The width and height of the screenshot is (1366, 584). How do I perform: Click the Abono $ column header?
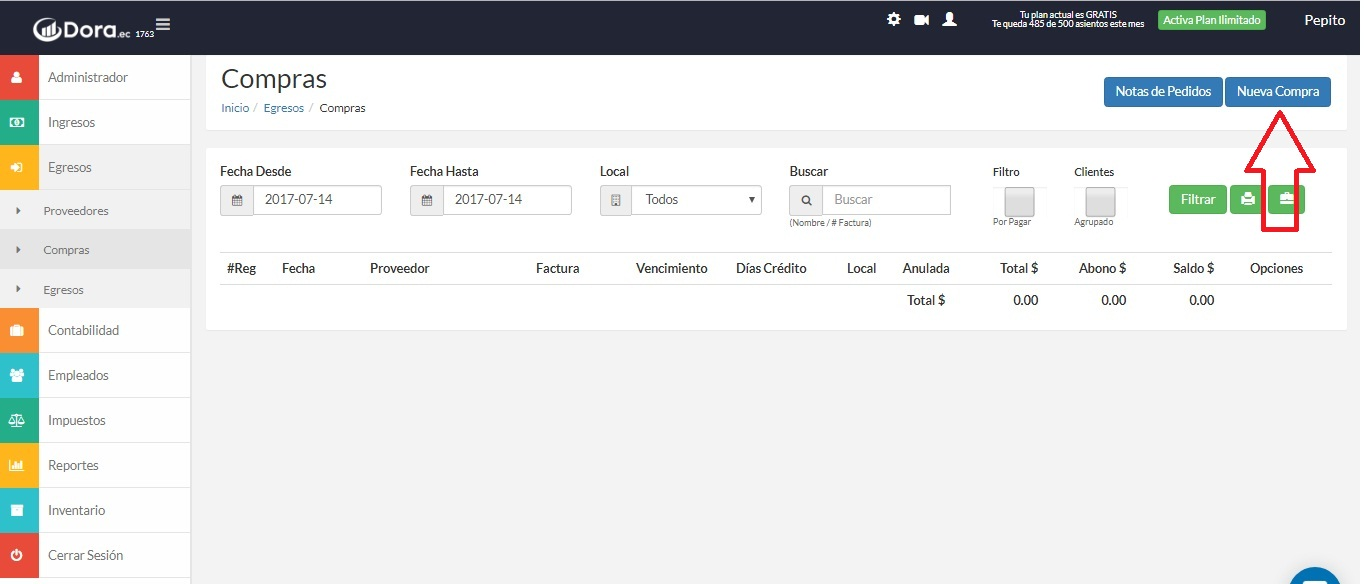1103,268
